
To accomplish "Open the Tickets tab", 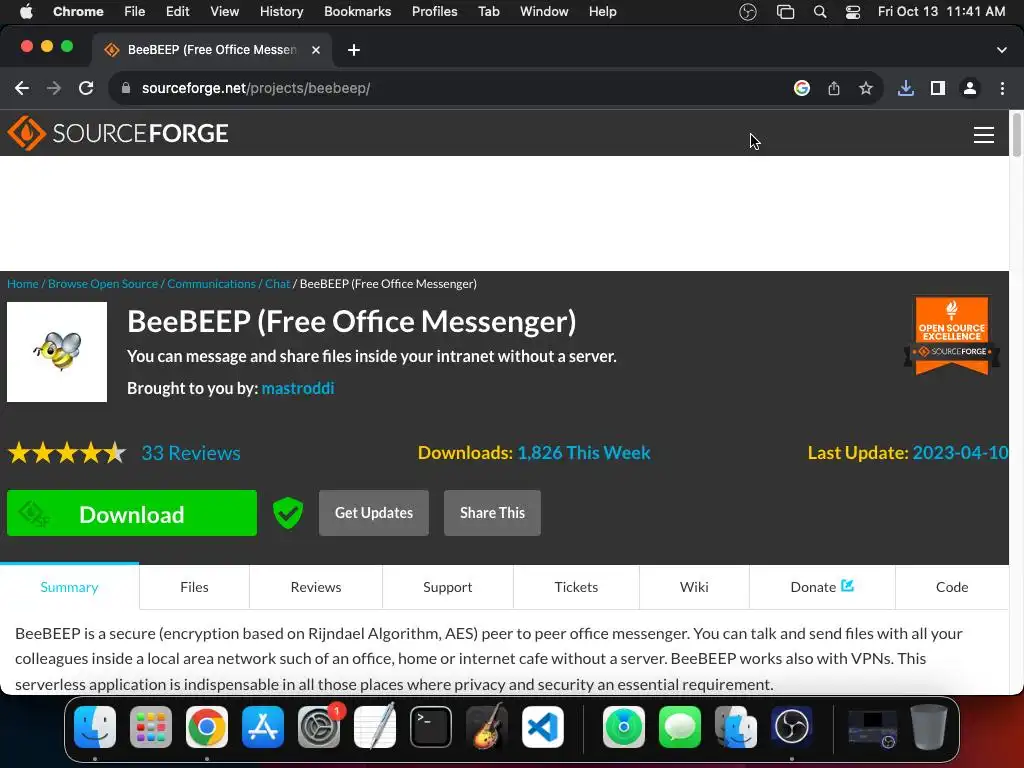I will click(576, 586).
